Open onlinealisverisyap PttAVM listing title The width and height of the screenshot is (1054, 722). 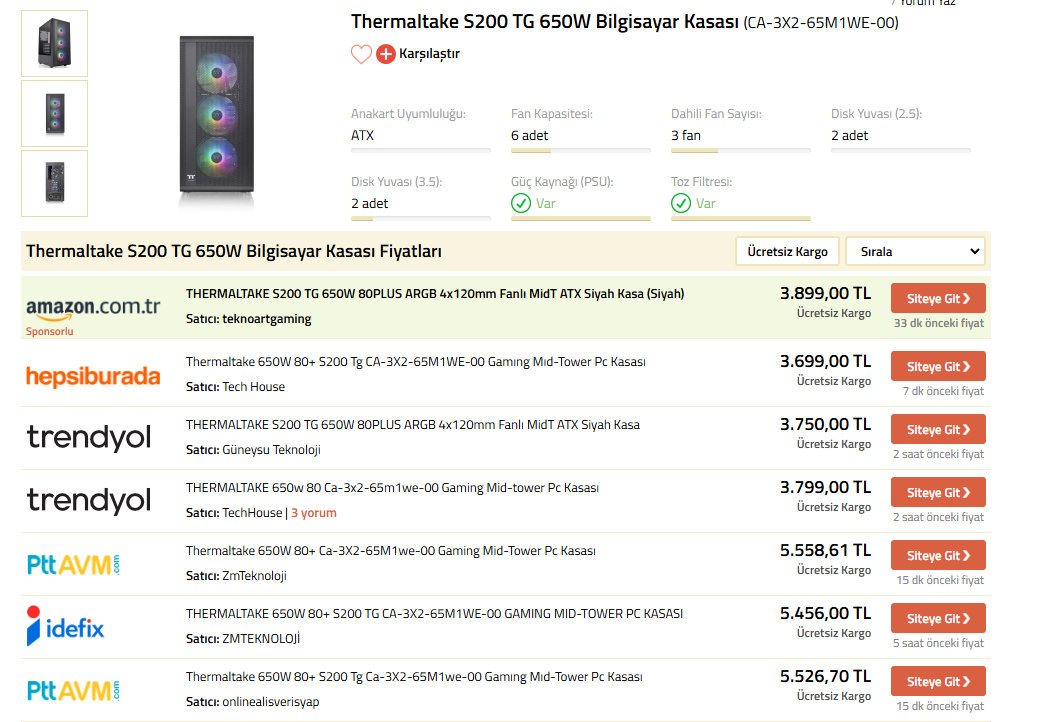pos(414,677)
